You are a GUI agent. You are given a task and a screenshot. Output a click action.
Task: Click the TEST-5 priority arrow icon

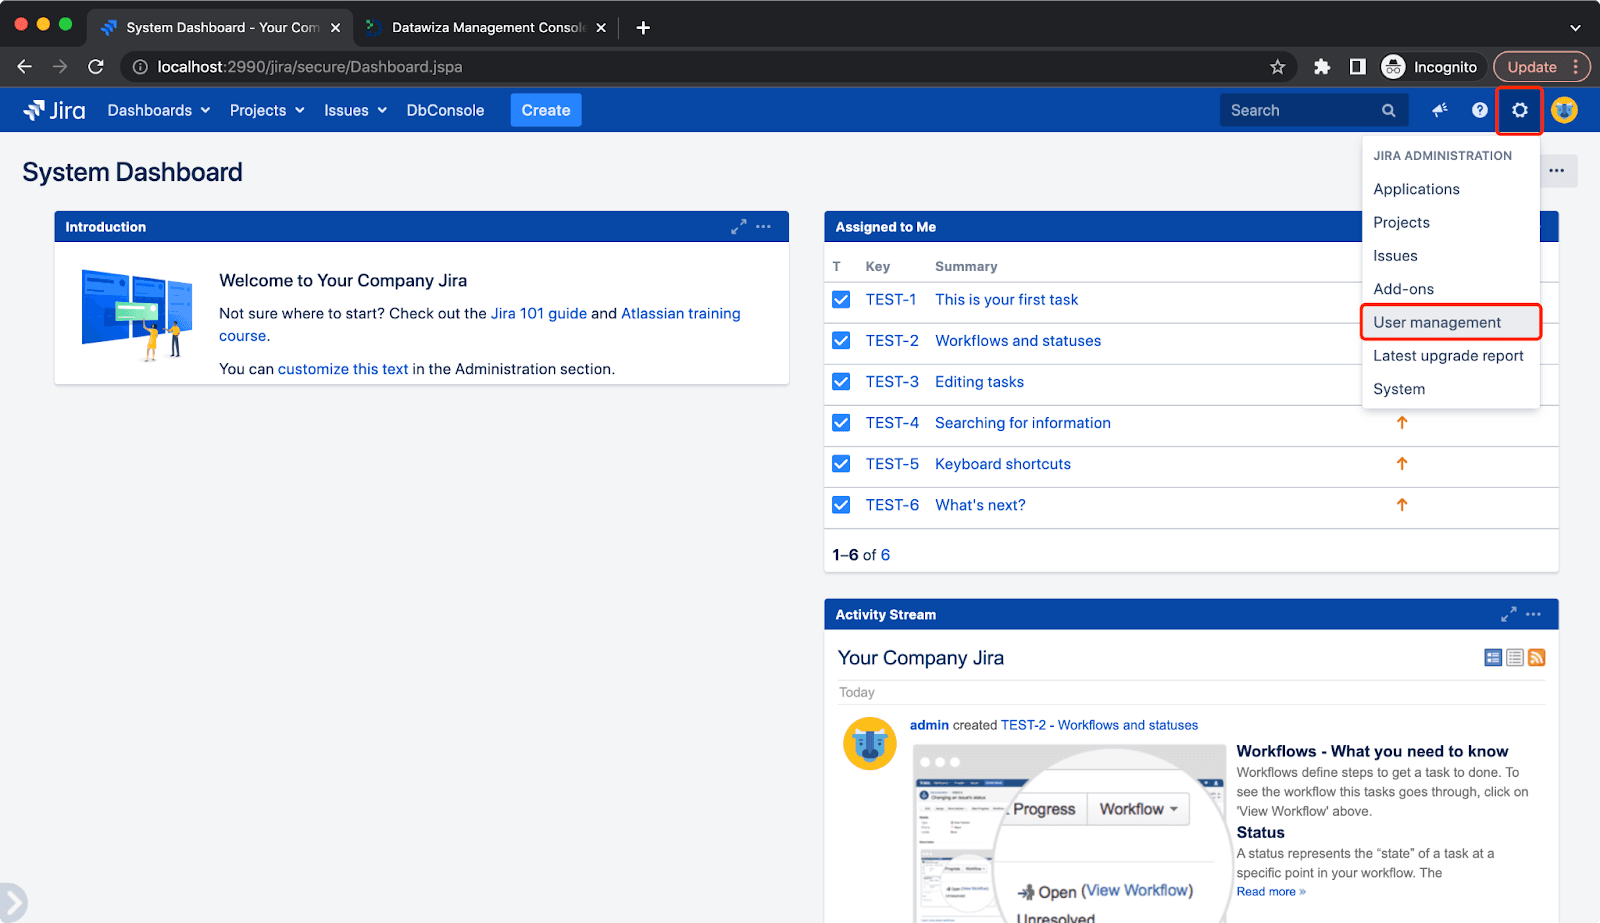coord(1402,464)
